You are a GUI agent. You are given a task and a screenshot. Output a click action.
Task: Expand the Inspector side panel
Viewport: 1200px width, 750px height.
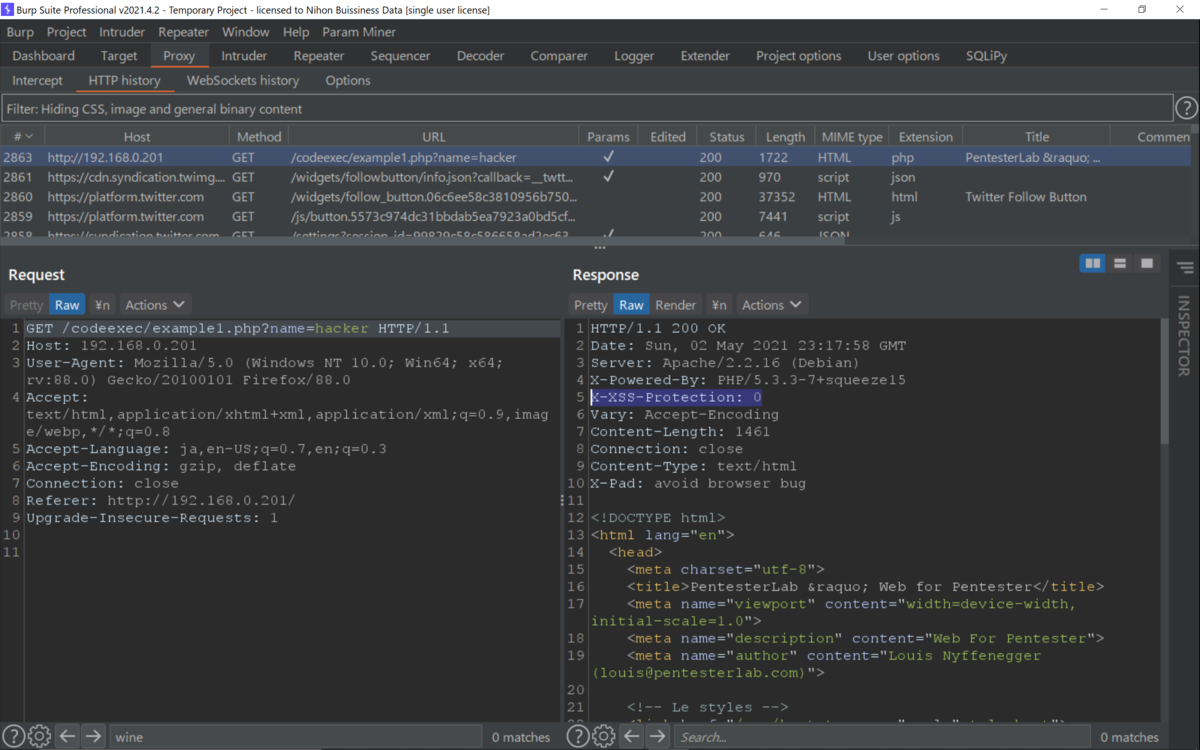click(1185, 335)
